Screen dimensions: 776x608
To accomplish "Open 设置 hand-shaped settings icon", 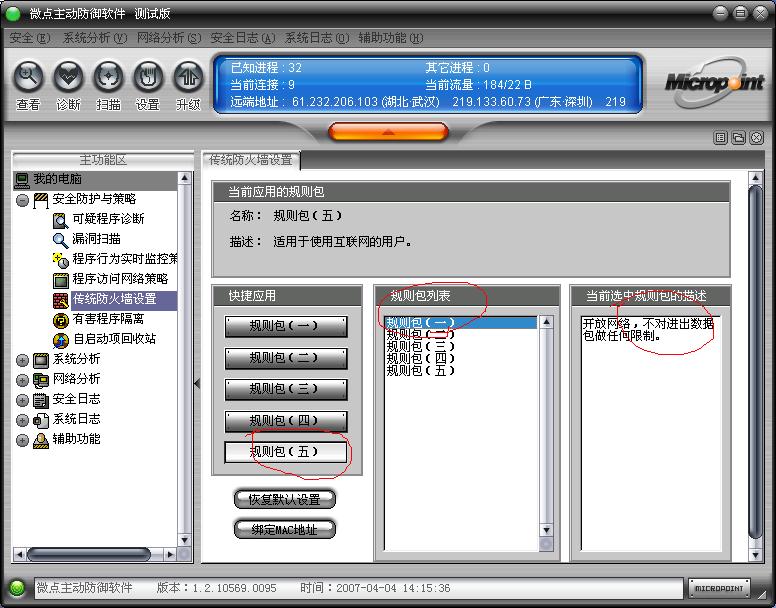I will coord(148,77).
